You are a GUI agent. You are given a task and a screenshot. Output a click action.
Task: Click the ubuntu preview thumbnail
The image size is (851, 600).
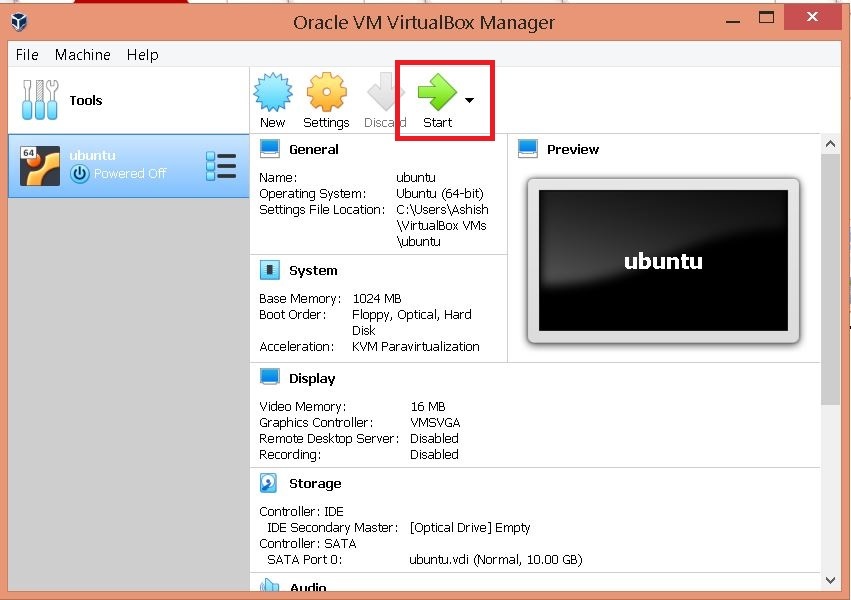pos(663,261)
